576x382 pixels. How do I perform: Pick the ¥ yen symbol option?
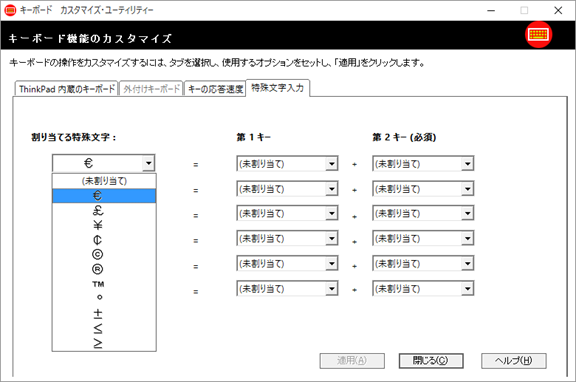(104, 225)
